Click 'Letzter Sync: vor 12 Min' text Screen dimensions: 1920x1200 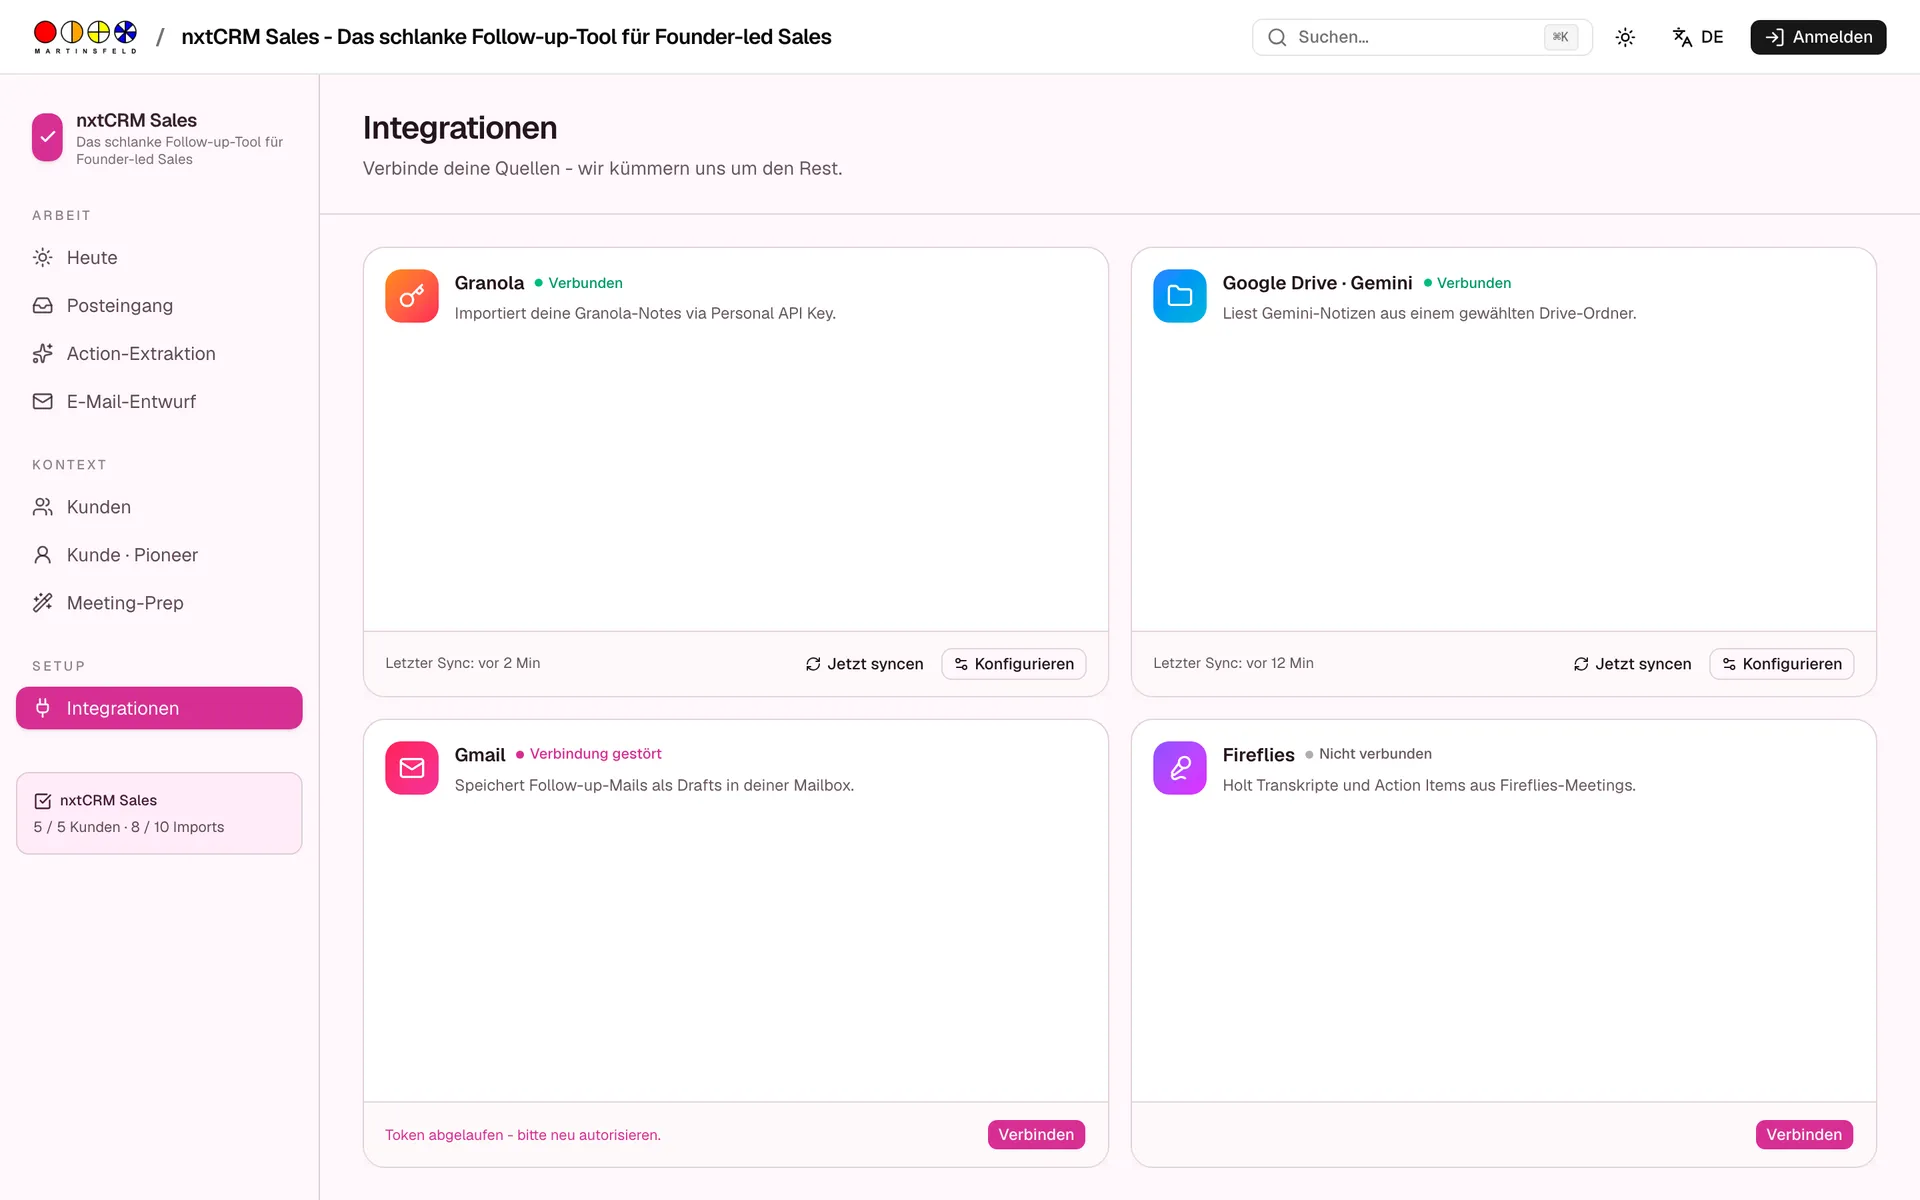pos(1233,663)
